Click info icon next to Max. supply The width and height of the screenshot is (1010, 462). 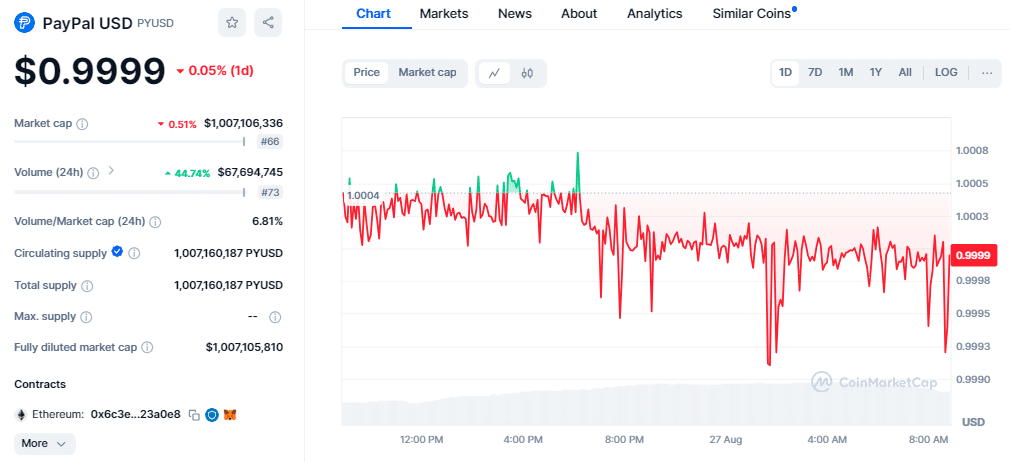point(84,317)
